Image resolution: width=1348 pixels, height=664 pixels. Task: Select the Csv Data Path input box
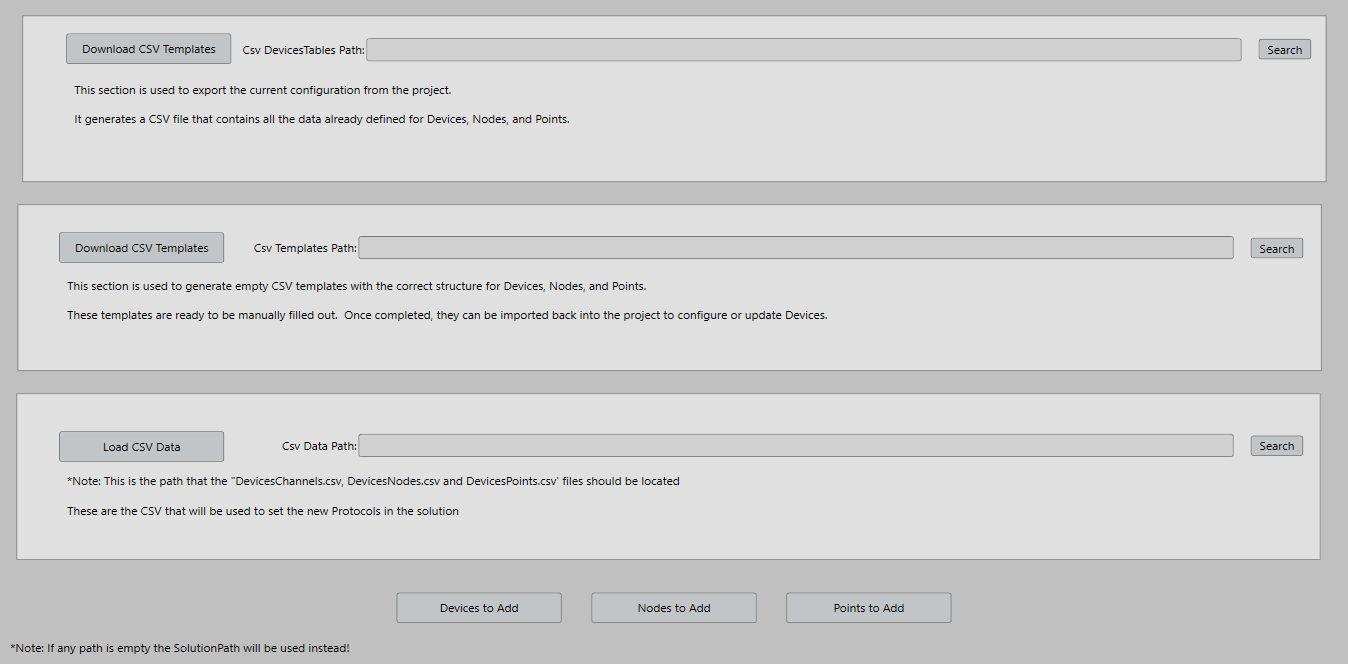[x=796, y=446]
